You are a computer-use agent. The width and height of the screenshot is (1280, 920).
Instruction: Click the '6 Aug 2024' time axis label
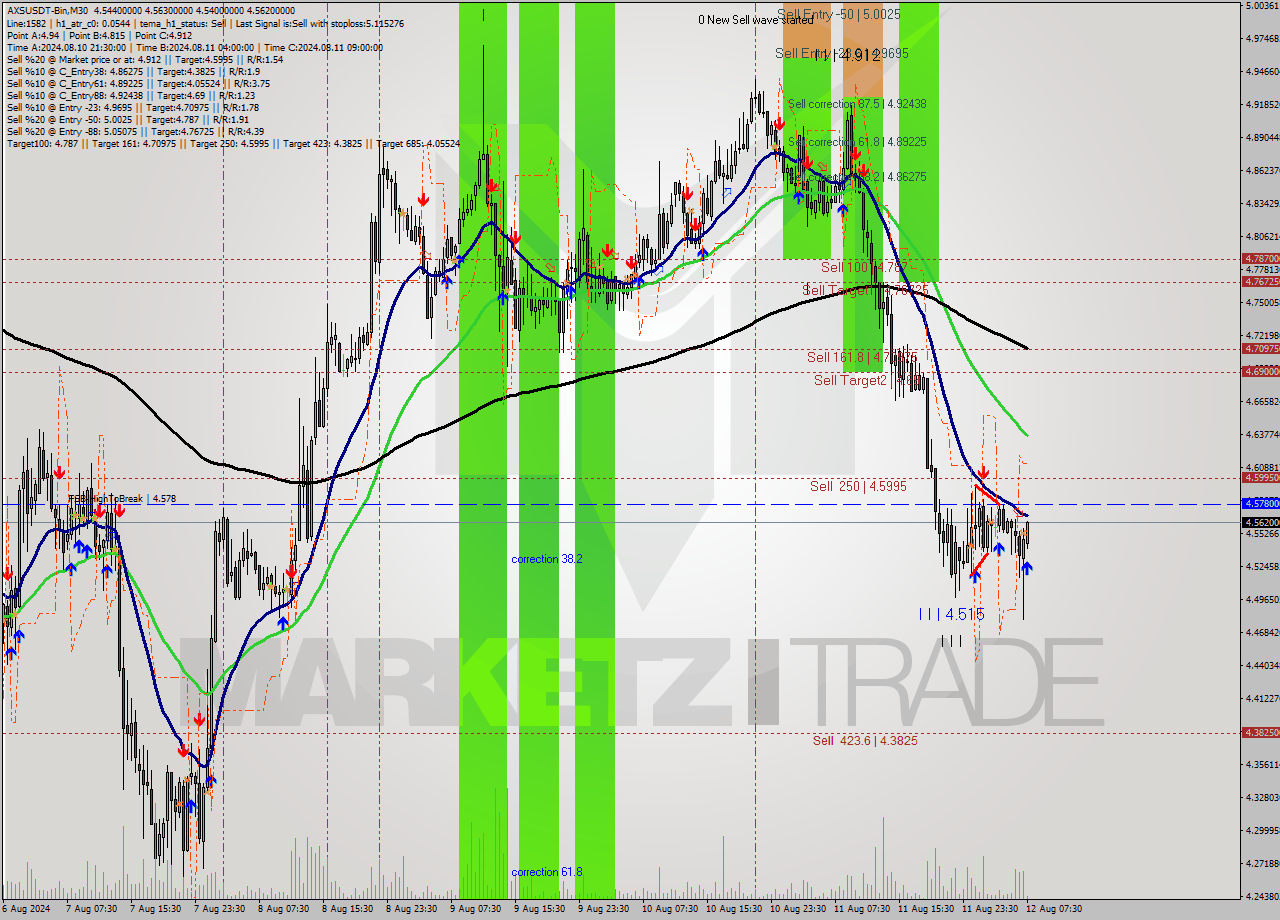(26, 909)
